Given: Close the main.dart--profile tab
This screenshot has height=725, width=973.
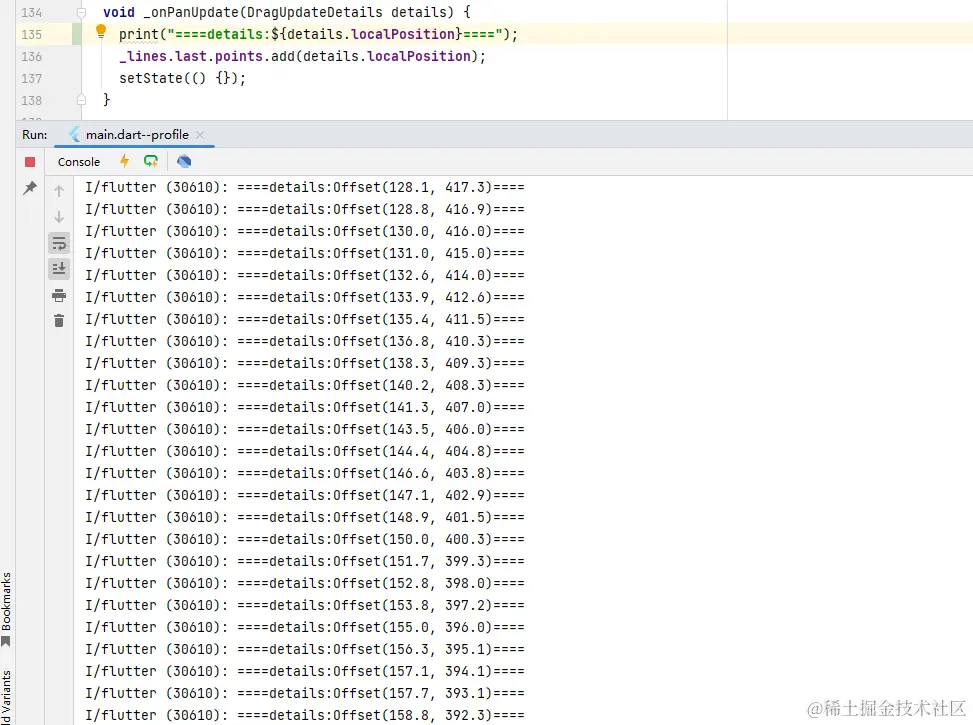Looking at the screenshot, I should tap(200, 135).
